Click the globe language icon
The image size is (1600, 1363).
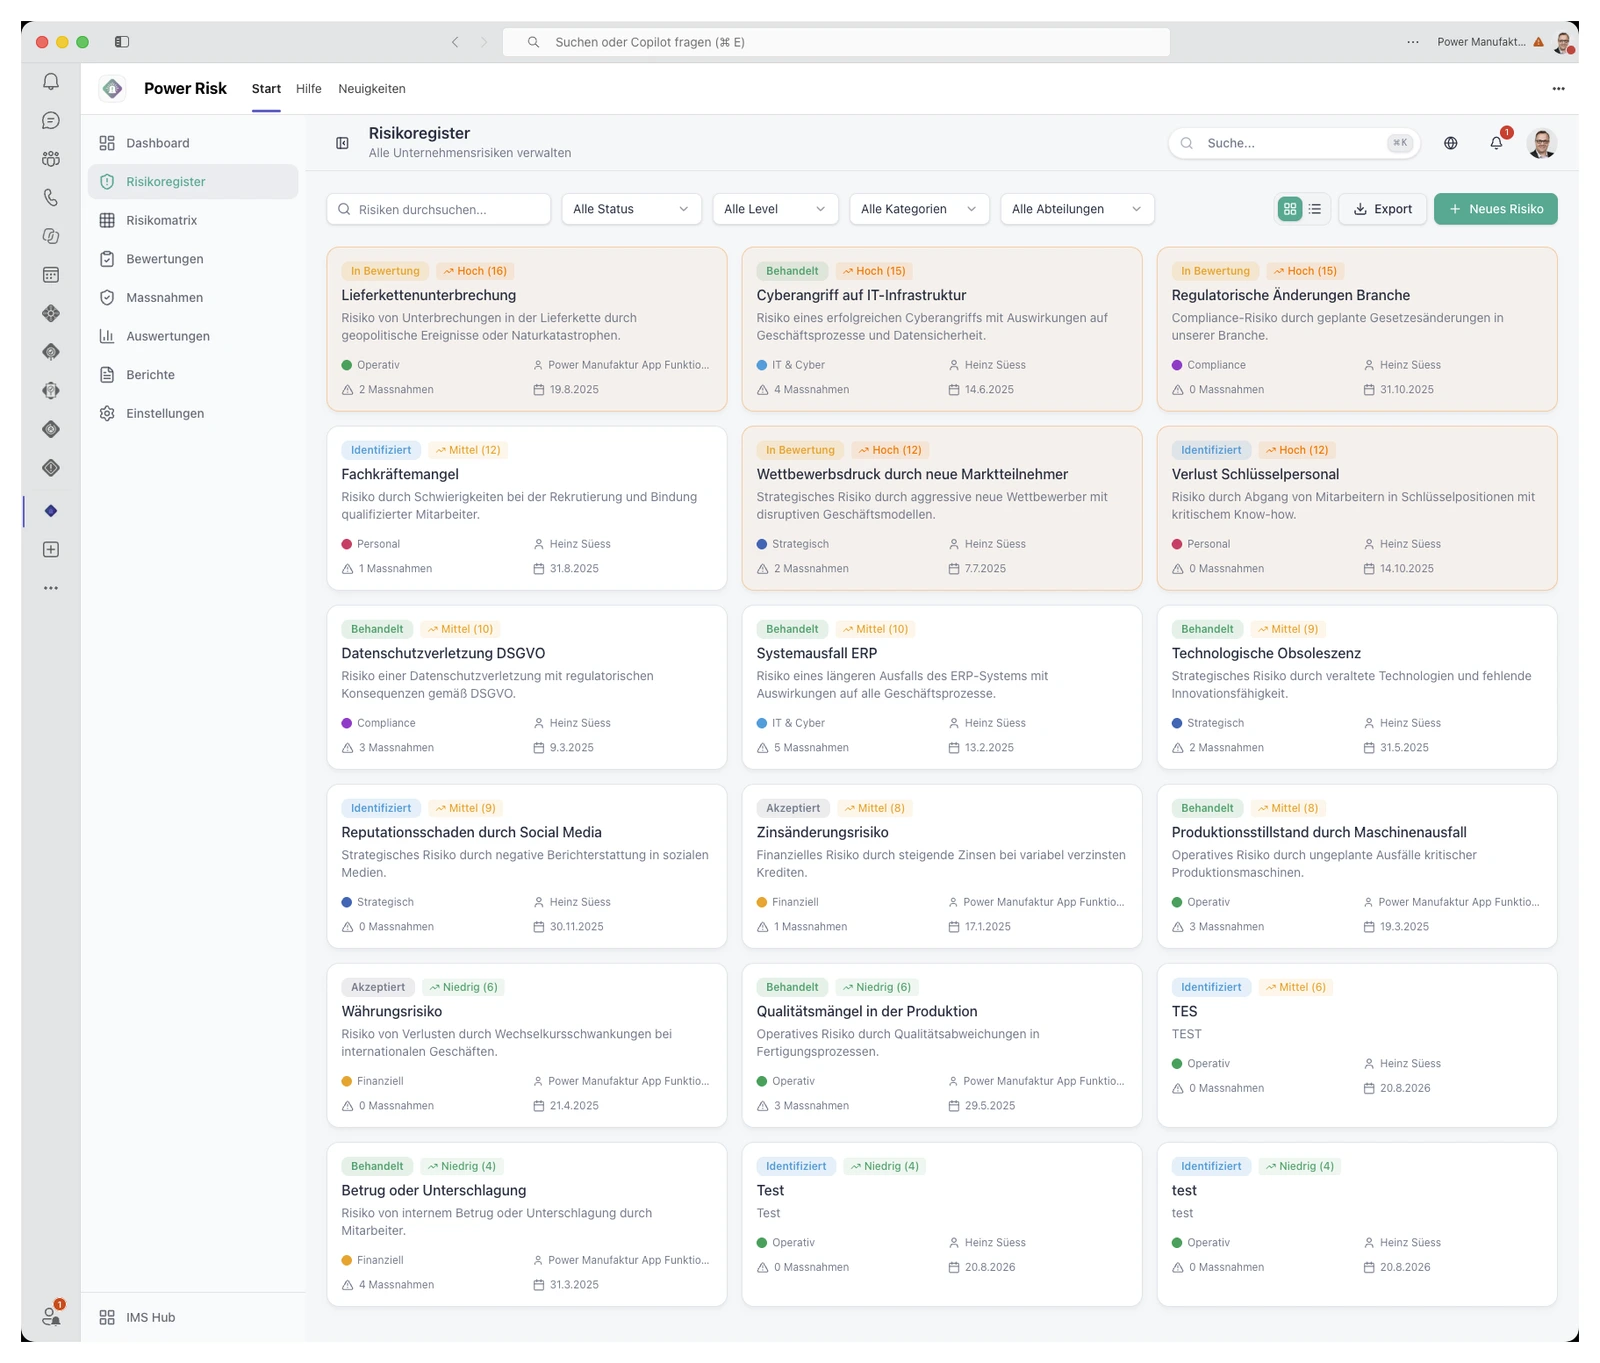(1450, 143)
